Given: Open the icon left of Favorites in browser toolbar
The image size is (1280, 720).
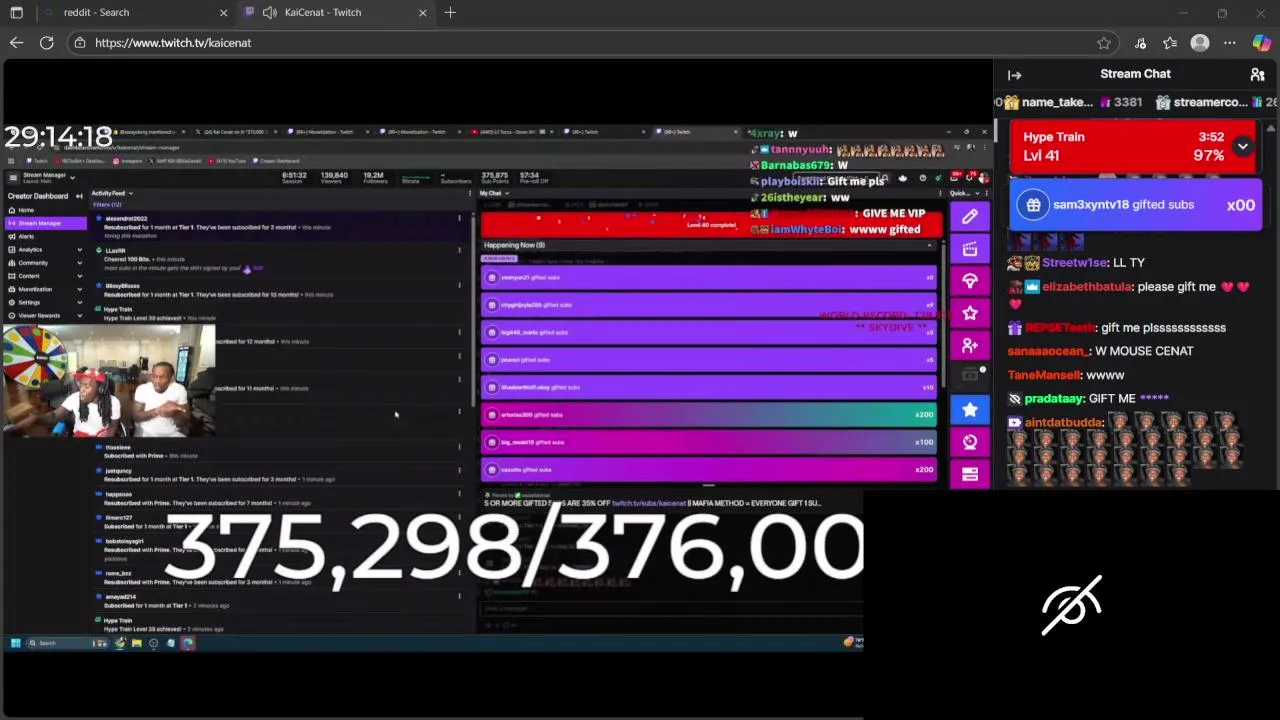Looking at the screenshot, I should click(1140, 43).
